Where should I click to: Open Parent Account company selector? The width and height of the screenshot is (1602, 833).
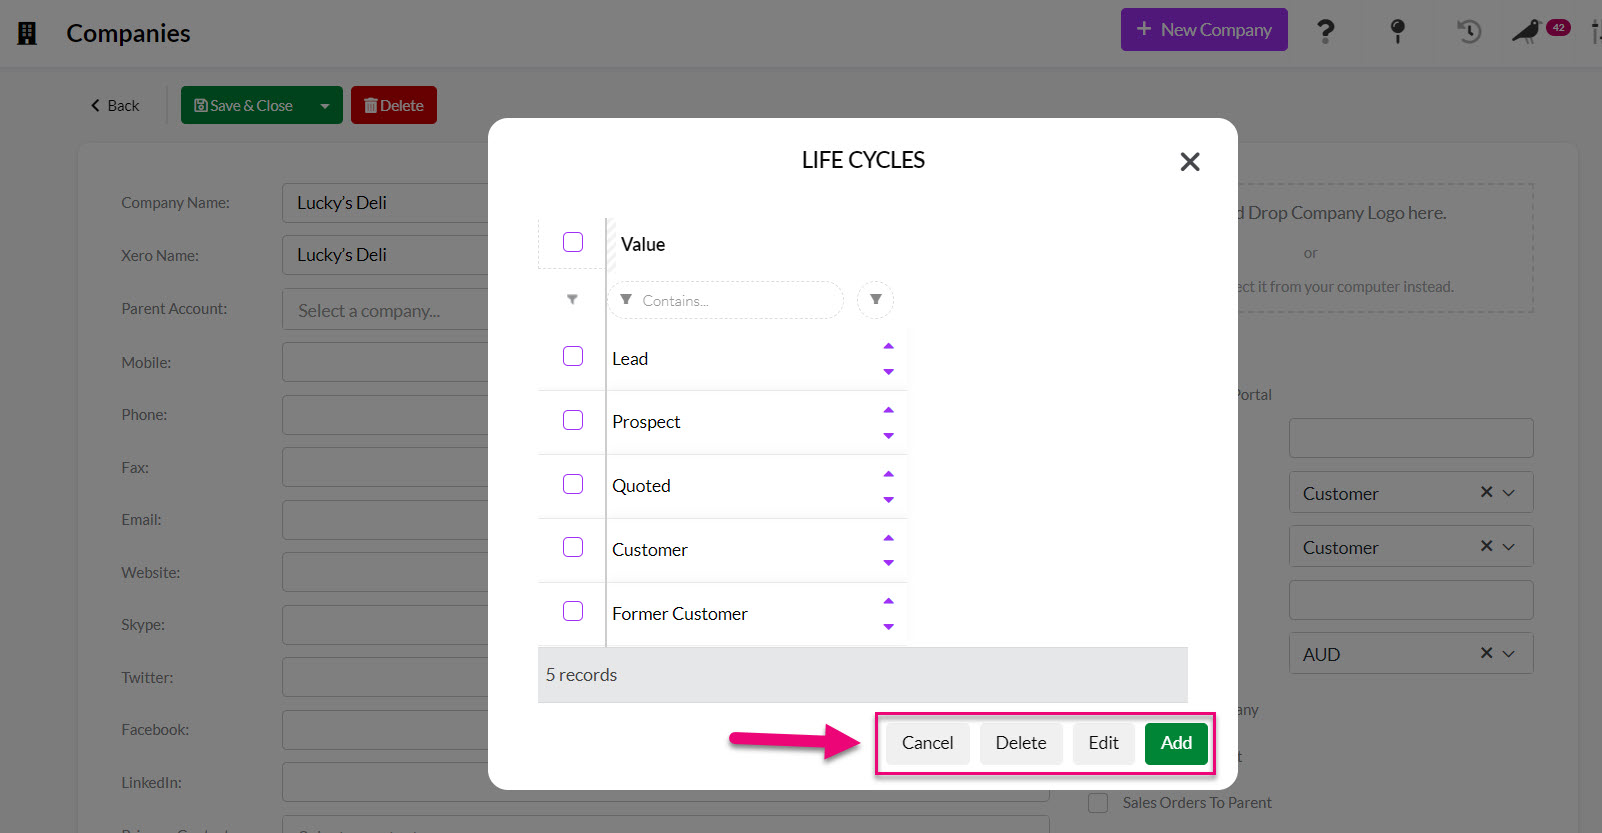[x=385, y=310]
